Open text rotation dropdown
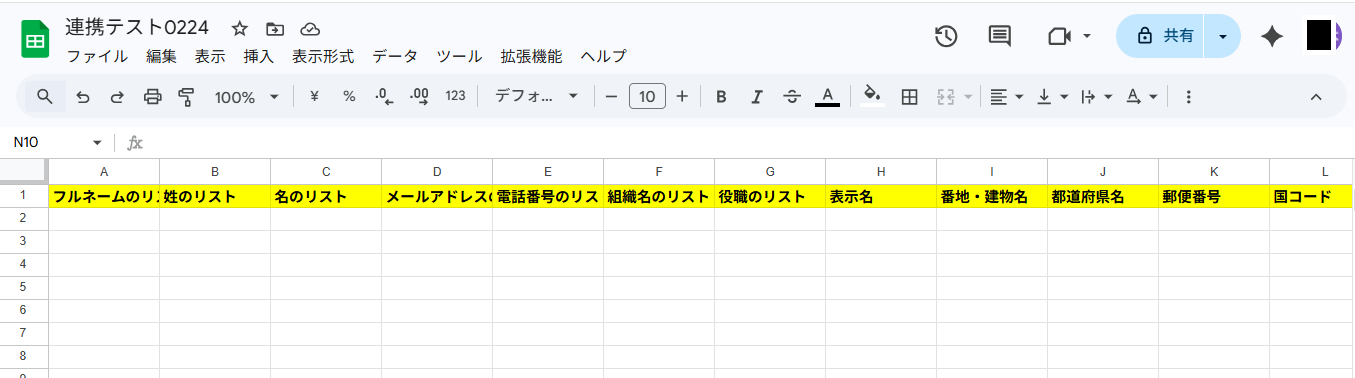 pyautogui.click(x=1141, y=96)
